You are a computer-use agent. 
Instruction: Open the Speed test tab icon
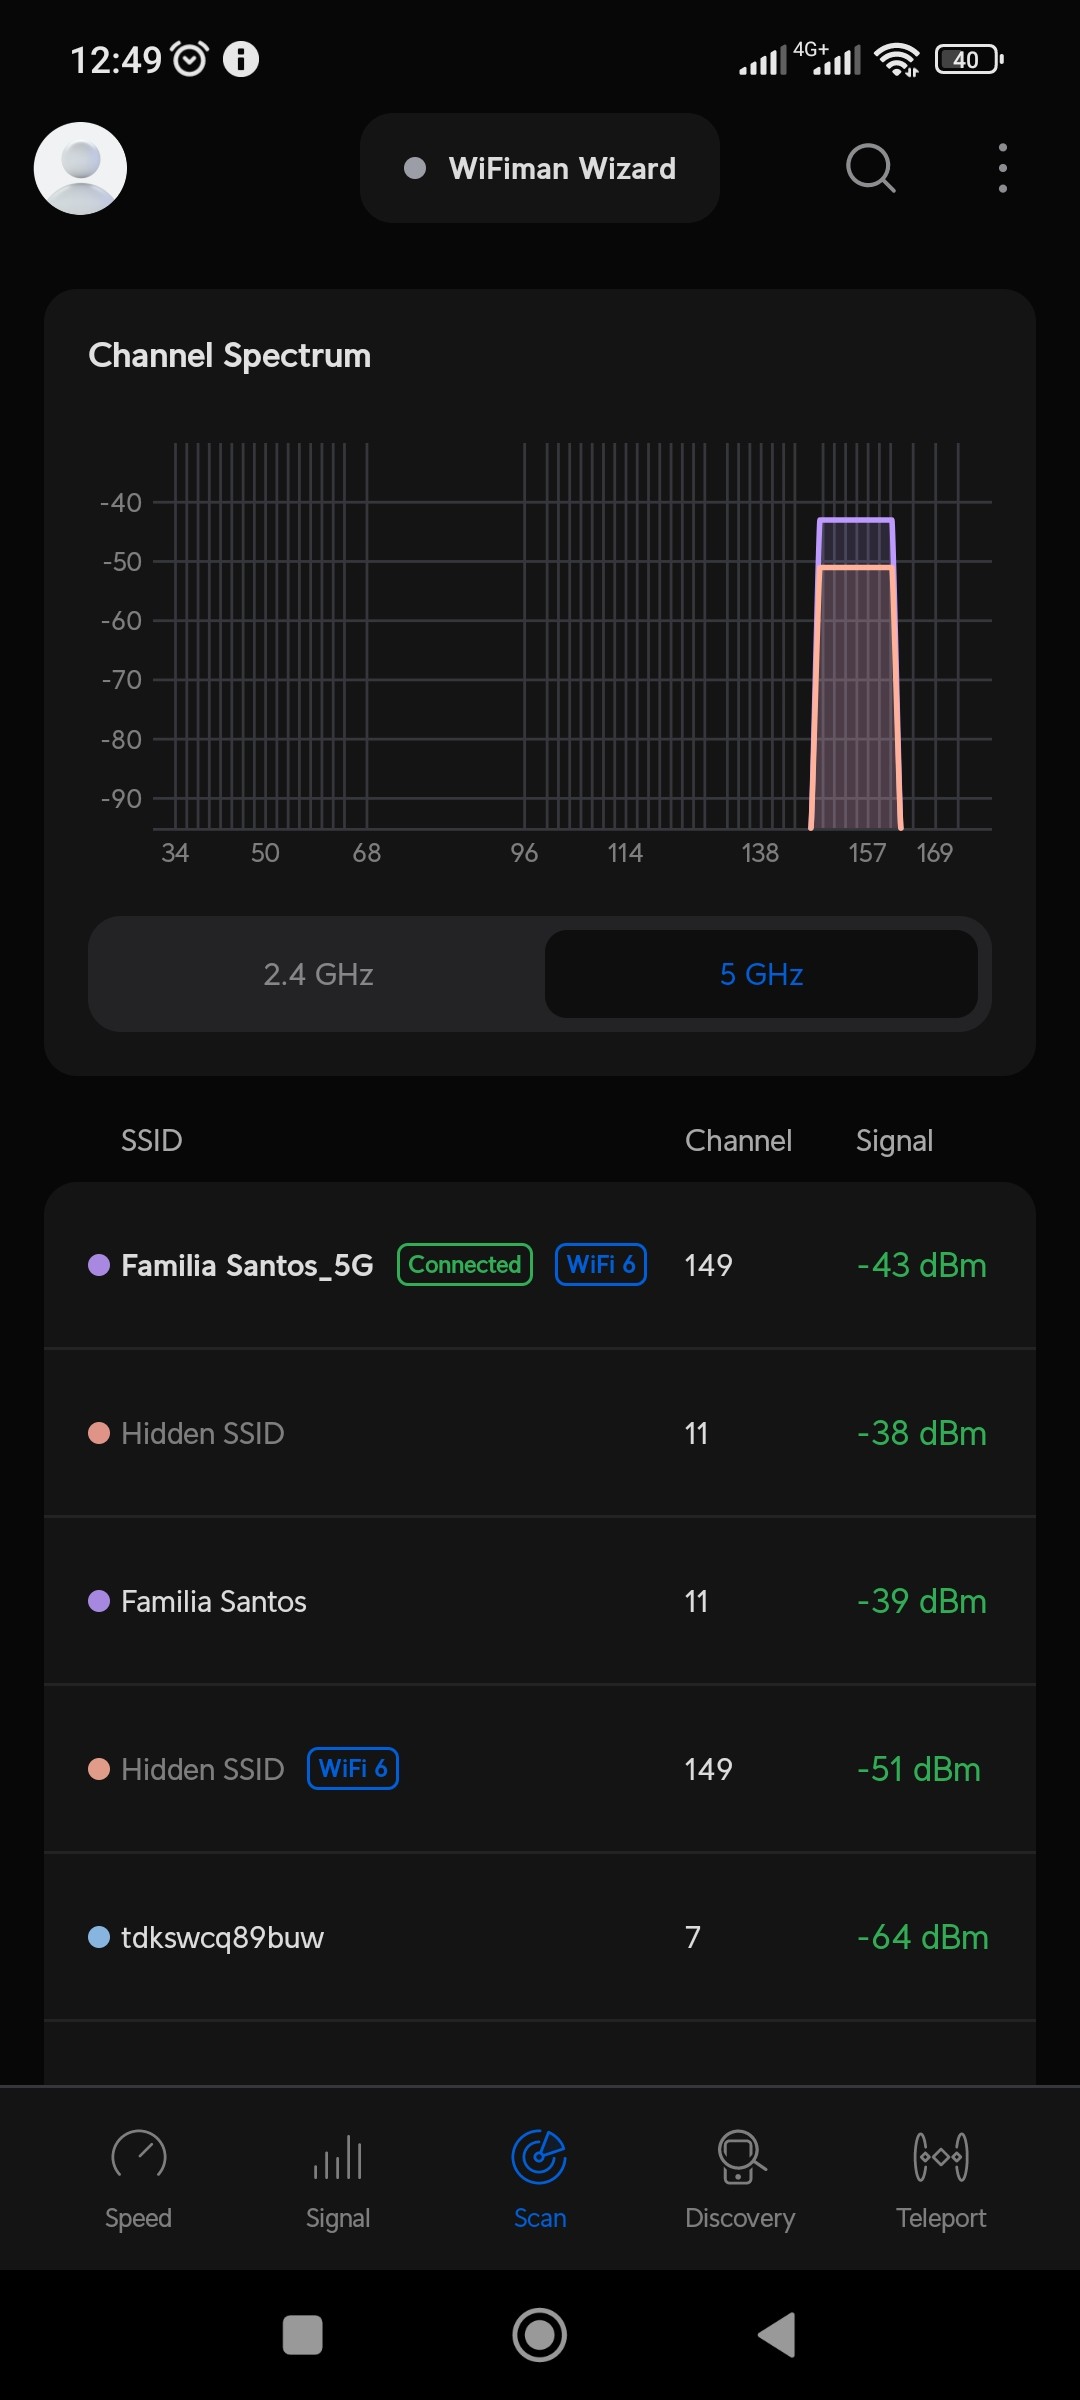138,2157
